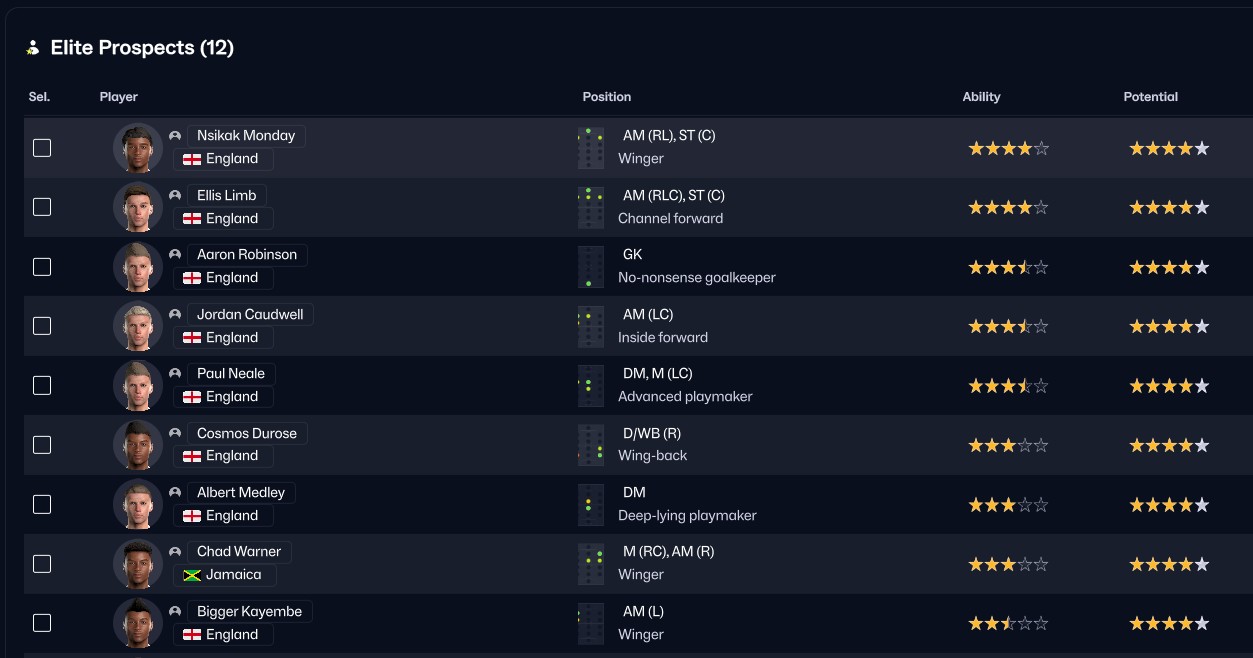
Task: Open Nsikak Monday's position pitch icon
Action: tap(591, 148)
